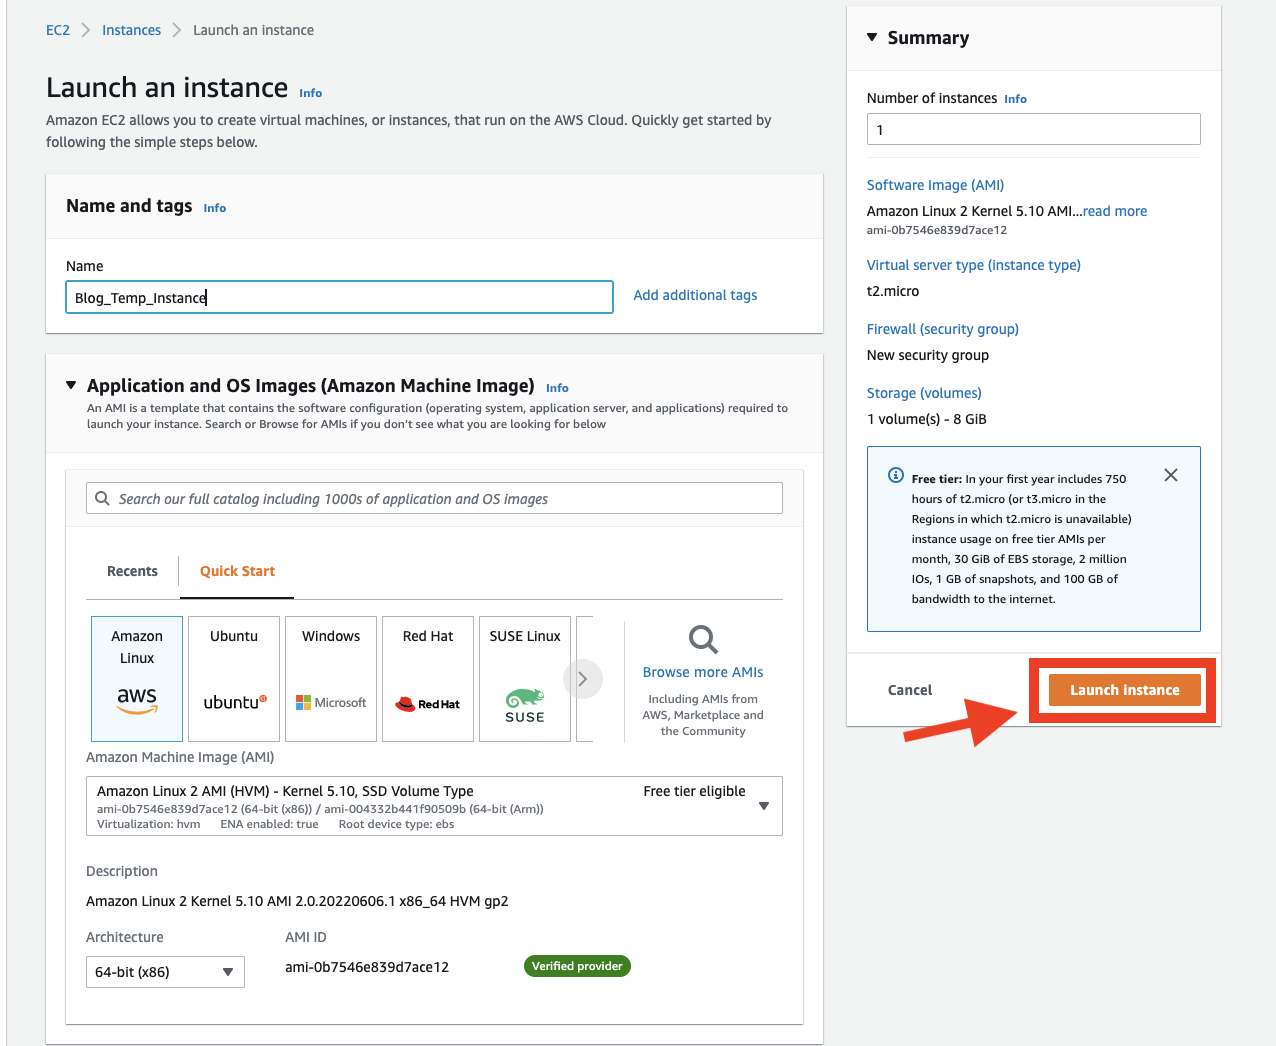Screen dimensions: 1276x1046
Task: Select the Amazon Linux OS image
Action: coord(136,678)
